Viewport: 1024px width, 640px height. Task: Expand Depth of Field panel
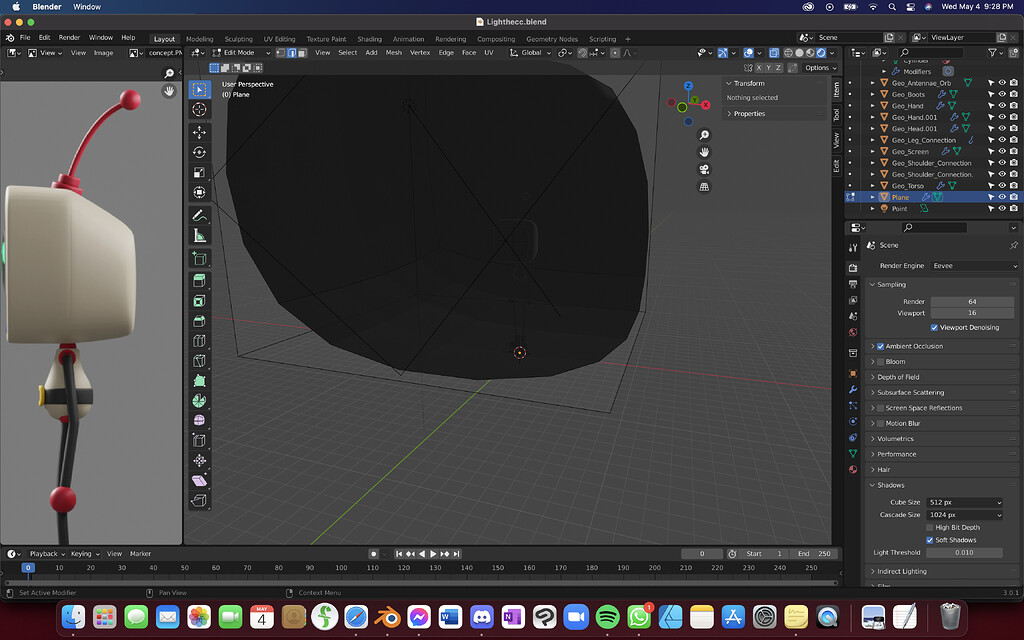point(898,377)
